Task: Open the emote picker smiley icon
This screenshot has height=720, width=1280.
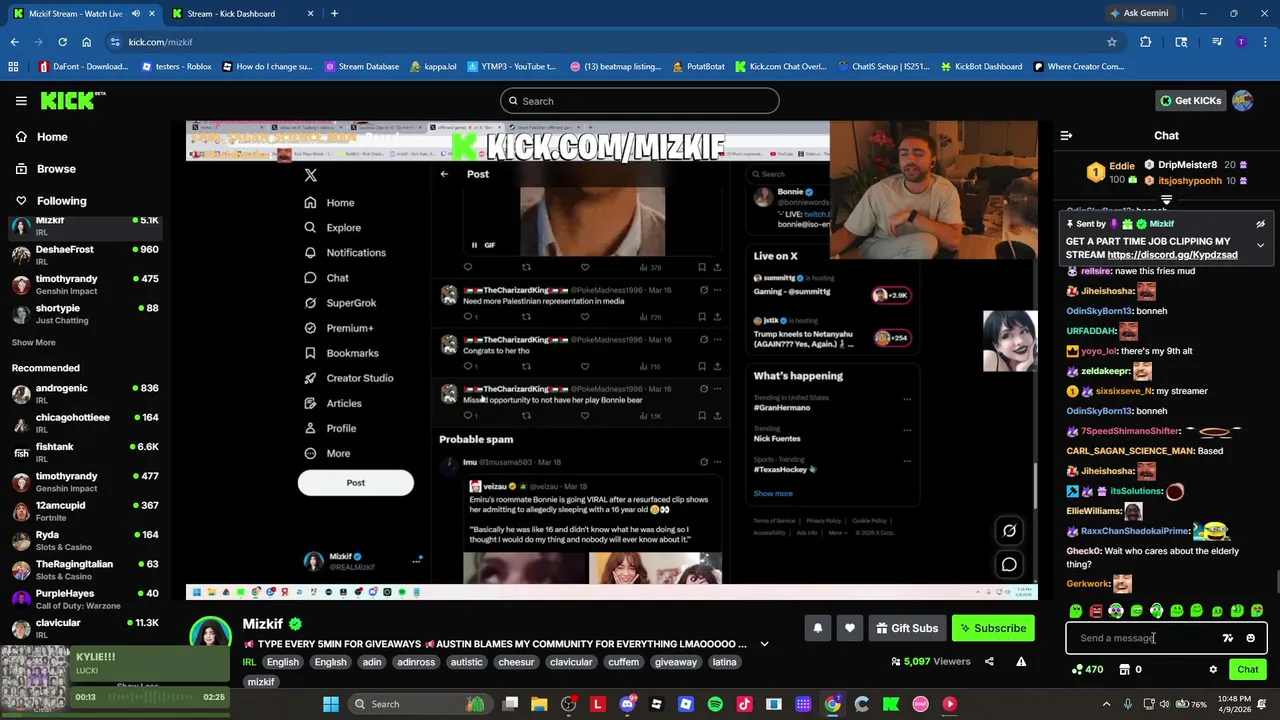Action: pyautogui.click(x=1250, y=638)
